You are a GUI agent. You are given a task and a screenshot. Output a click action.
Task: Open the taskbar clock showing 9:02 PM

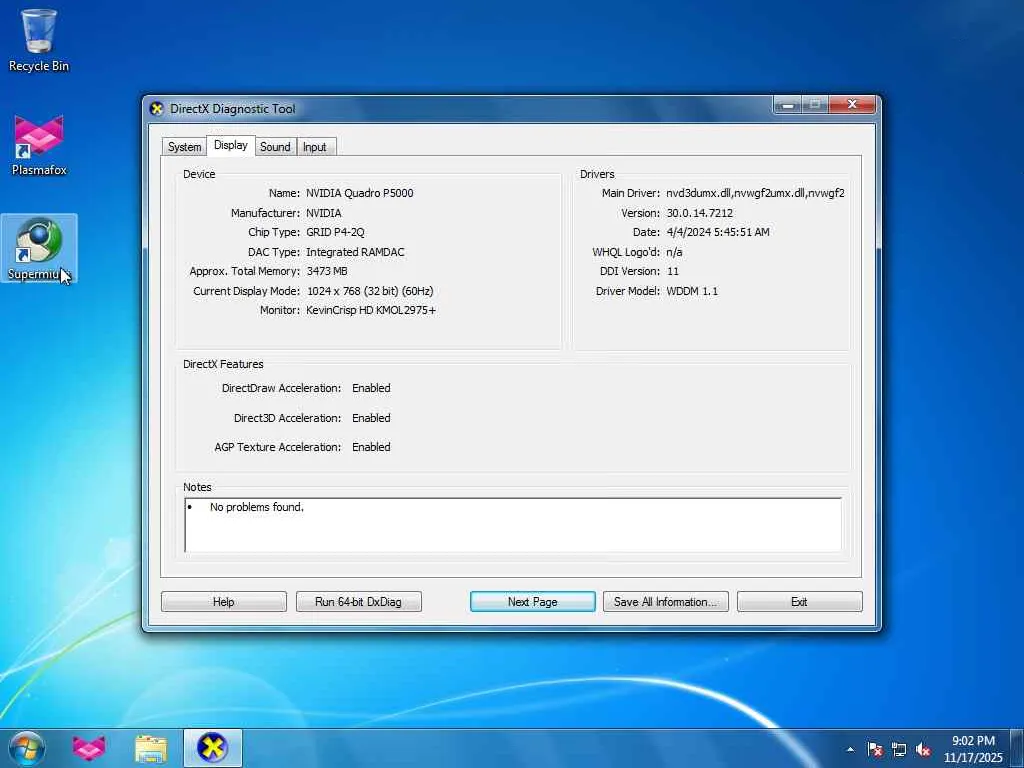tap(973, 749)
